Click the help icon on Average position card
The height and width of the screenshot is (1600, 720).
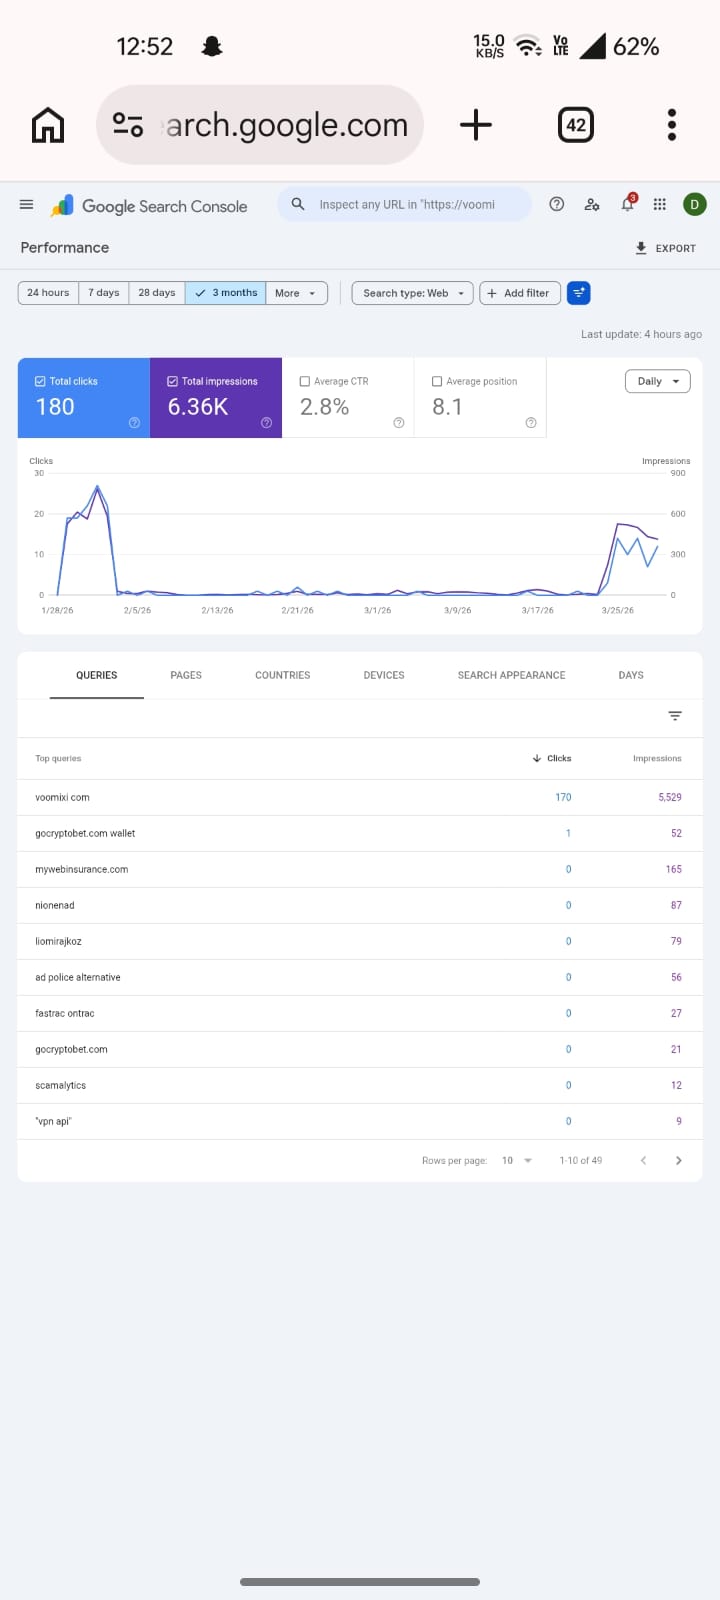coord(530,423)
